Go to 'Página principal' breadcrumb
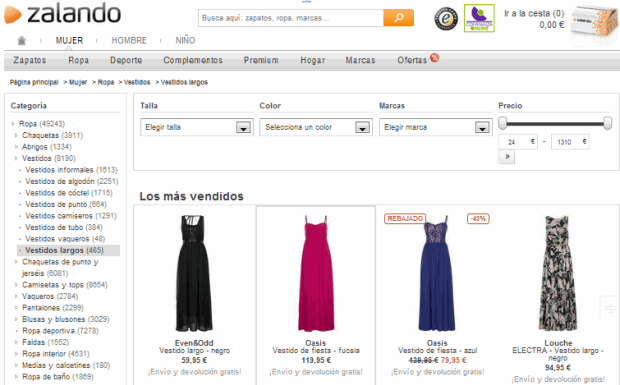The height and width of the screenshot is (385, 620). click(x=34, y=82)
